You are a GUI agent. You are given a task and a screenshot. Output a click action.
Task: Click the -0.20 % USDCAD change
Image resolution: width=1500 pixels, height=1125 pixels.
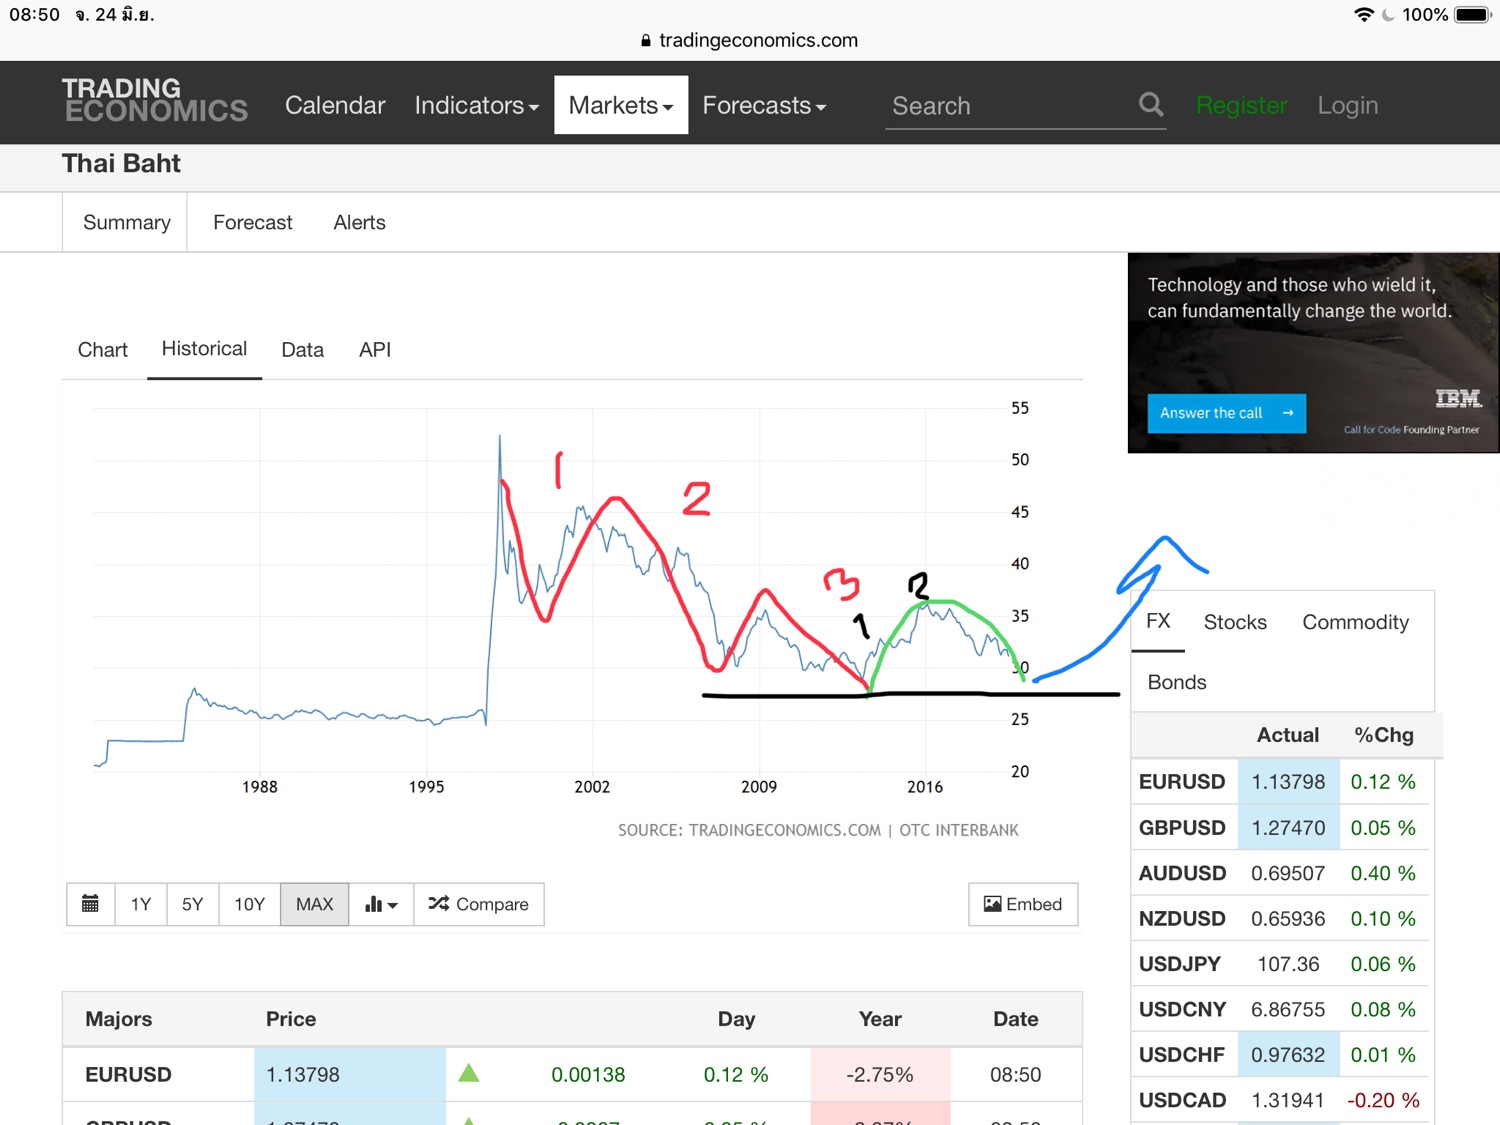[1383, 1100]
